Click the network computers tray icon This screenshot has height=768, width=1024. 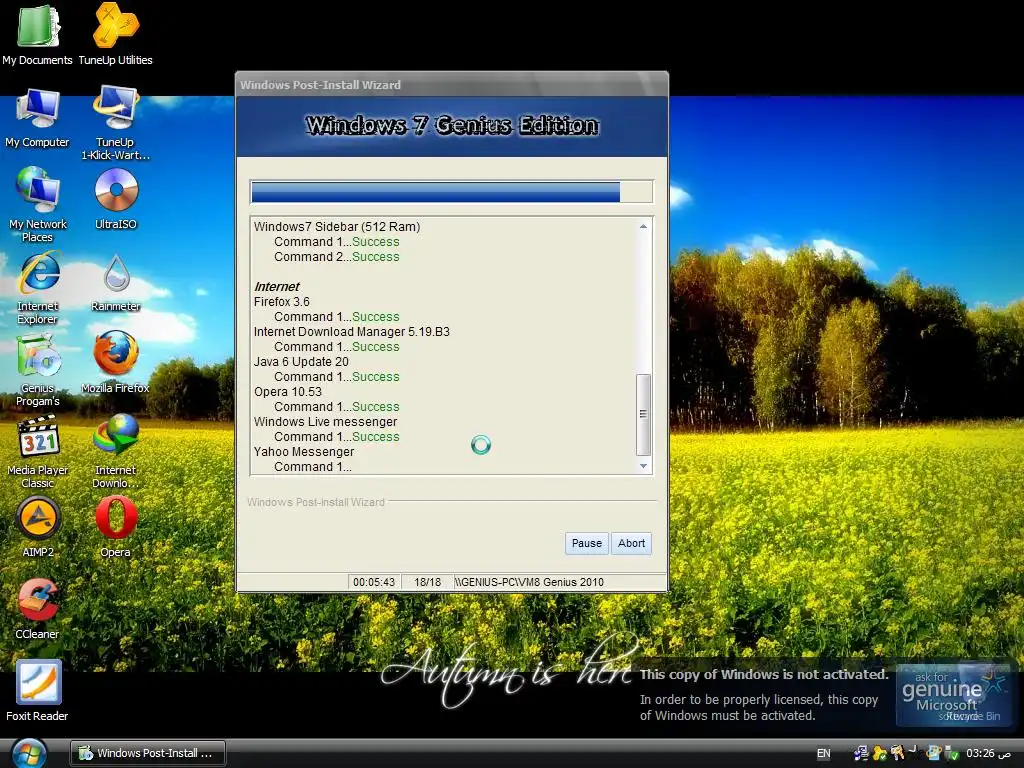(x=862, y=754)
